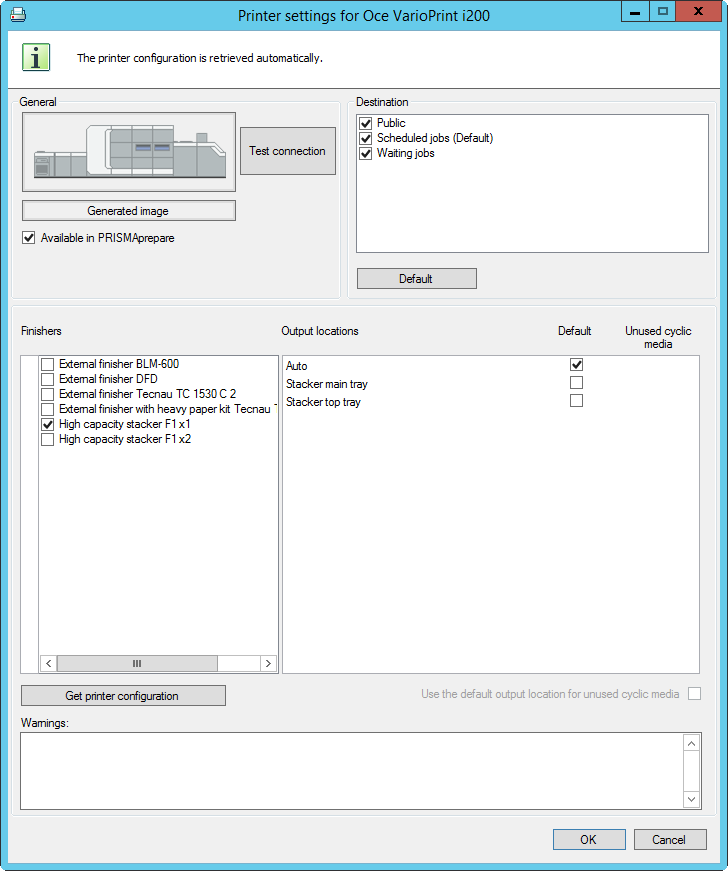Image resolution: width=728 pixels, height=871 pixels.
Task: Click the printer icon in title bar
Action: (18, 14)
